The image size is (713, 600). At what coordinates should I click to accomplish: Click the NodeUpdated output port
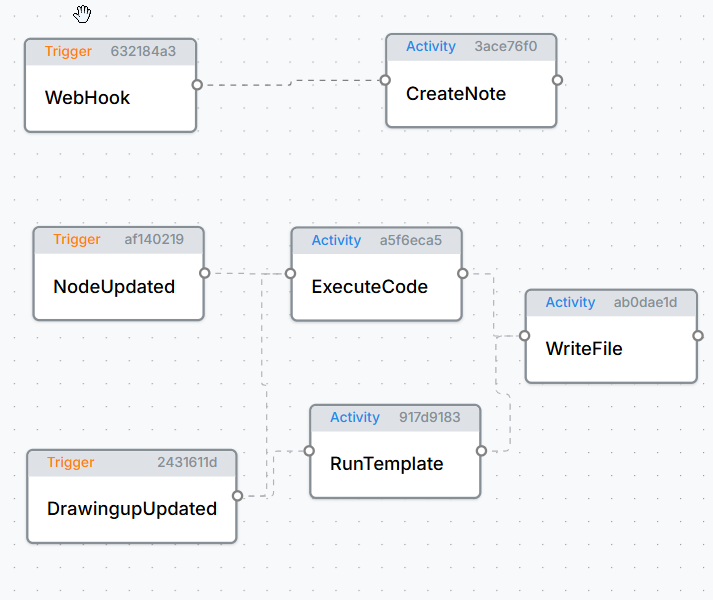pyautogui.click(x=204, y=273)
